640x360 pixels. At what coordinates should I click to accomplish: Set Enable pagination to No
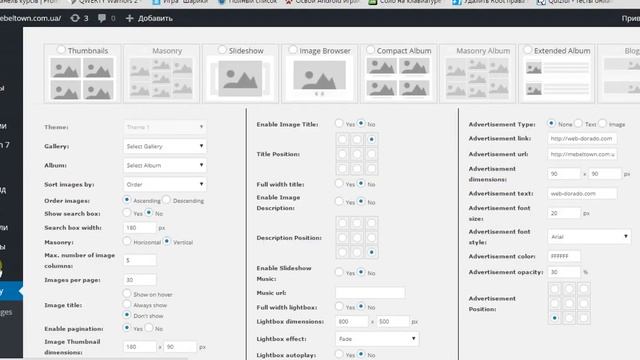[x=149, y=327]
